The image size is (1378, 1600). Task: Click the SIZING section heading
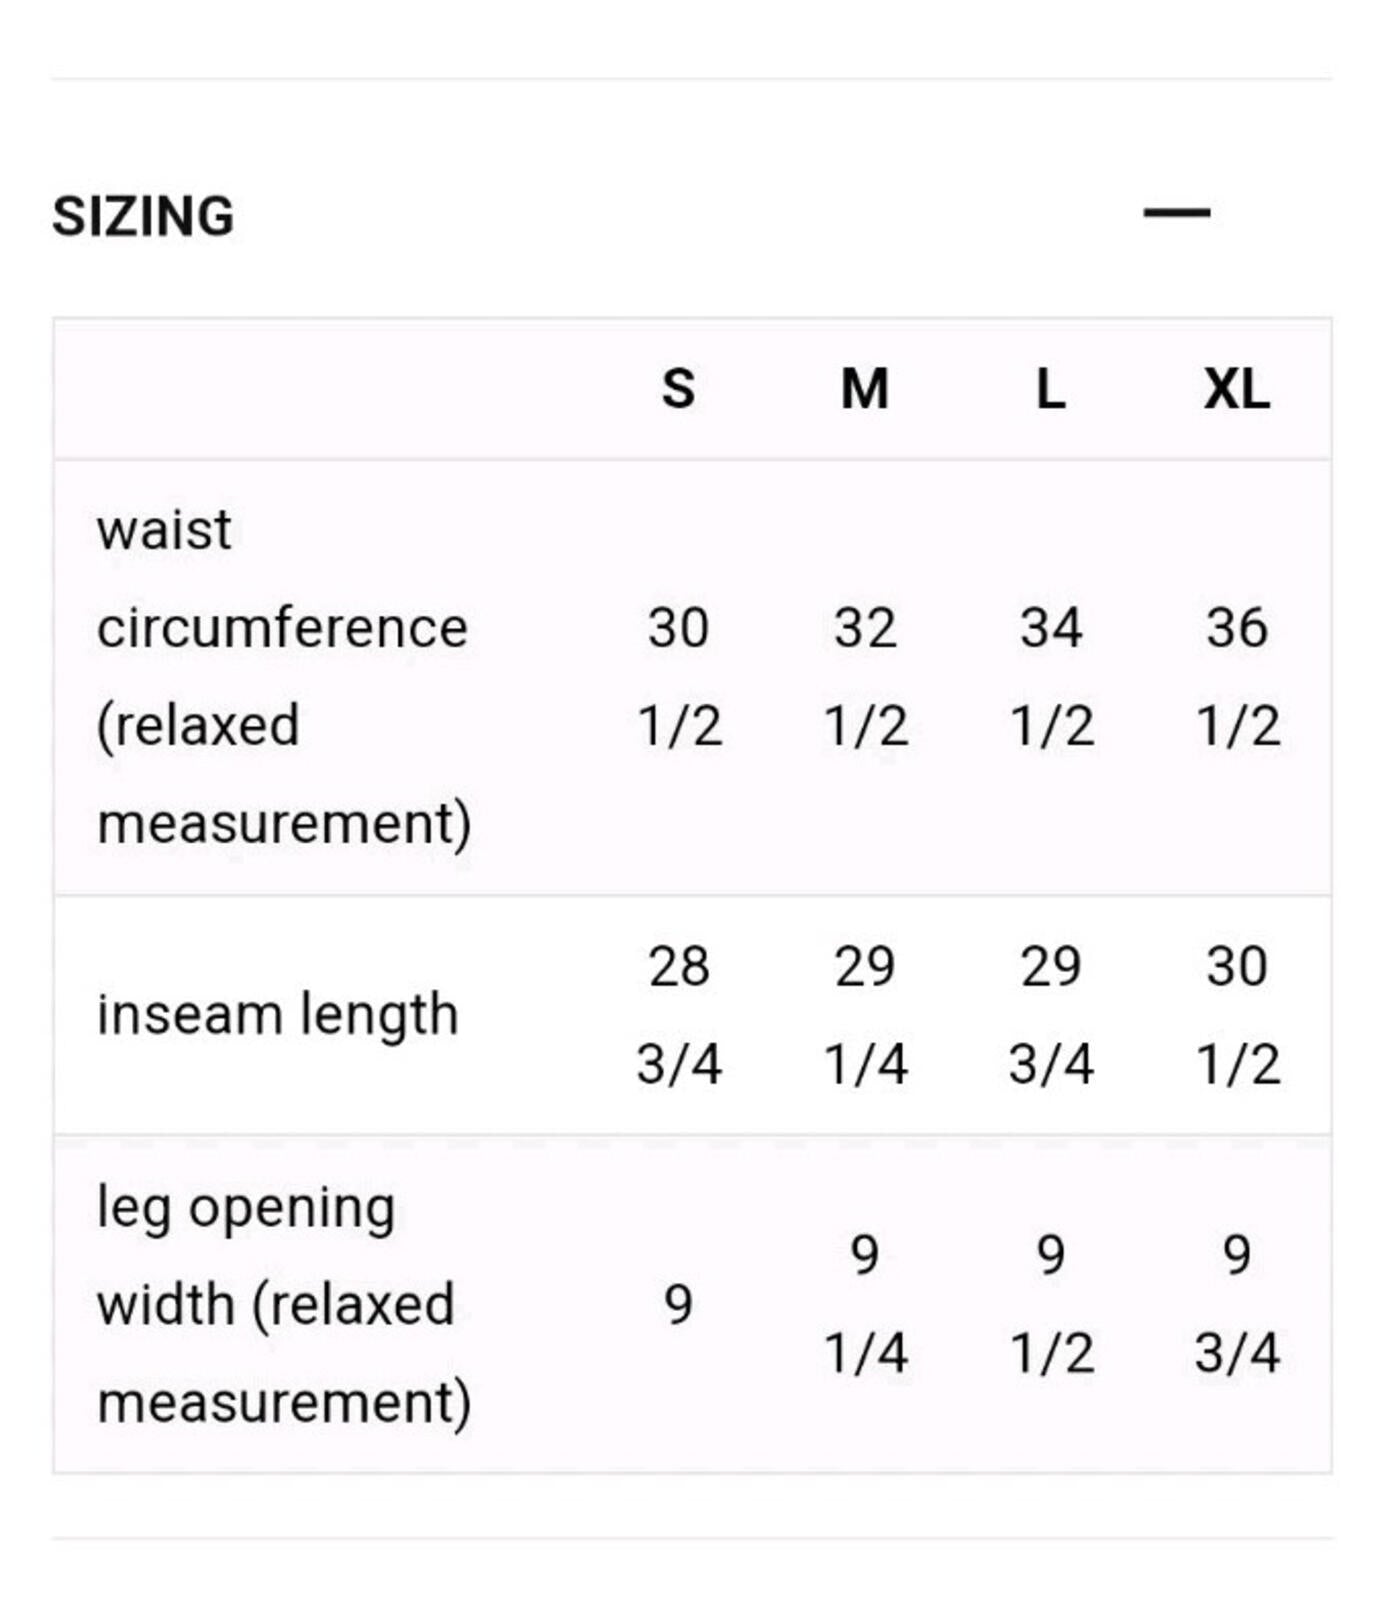(x=143, y=216)
